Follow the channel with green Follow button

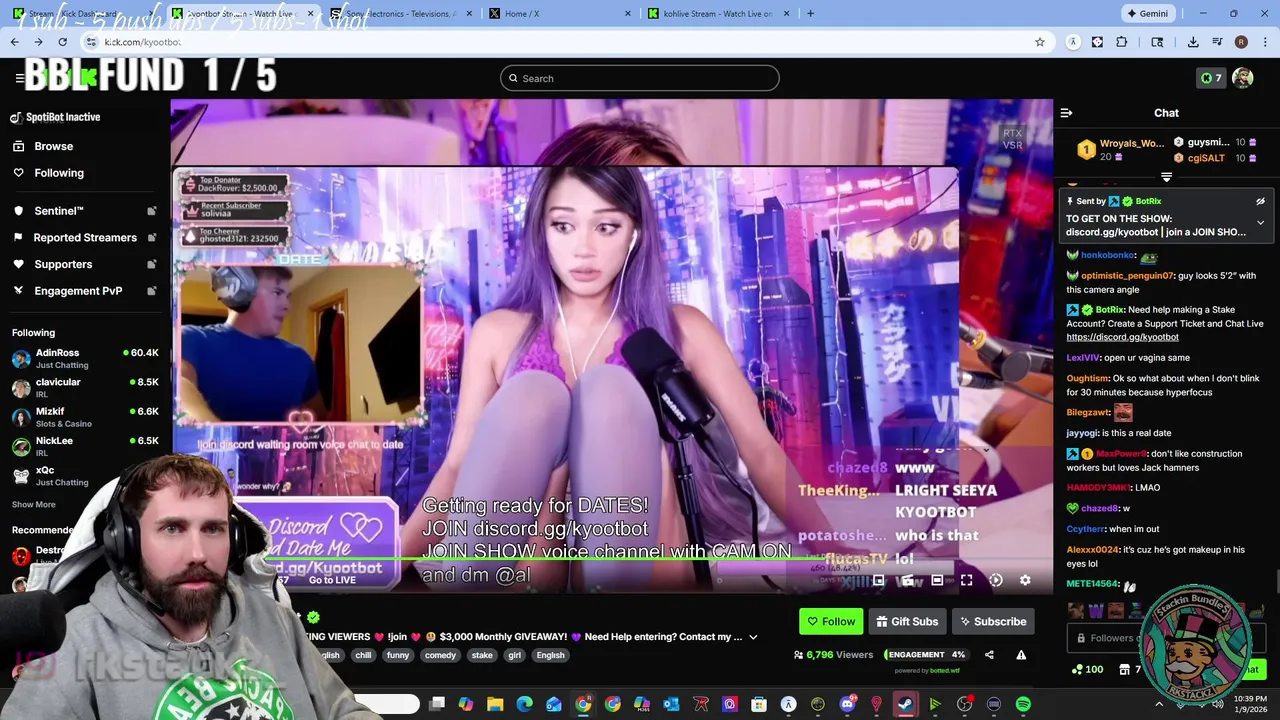[831, 621]
